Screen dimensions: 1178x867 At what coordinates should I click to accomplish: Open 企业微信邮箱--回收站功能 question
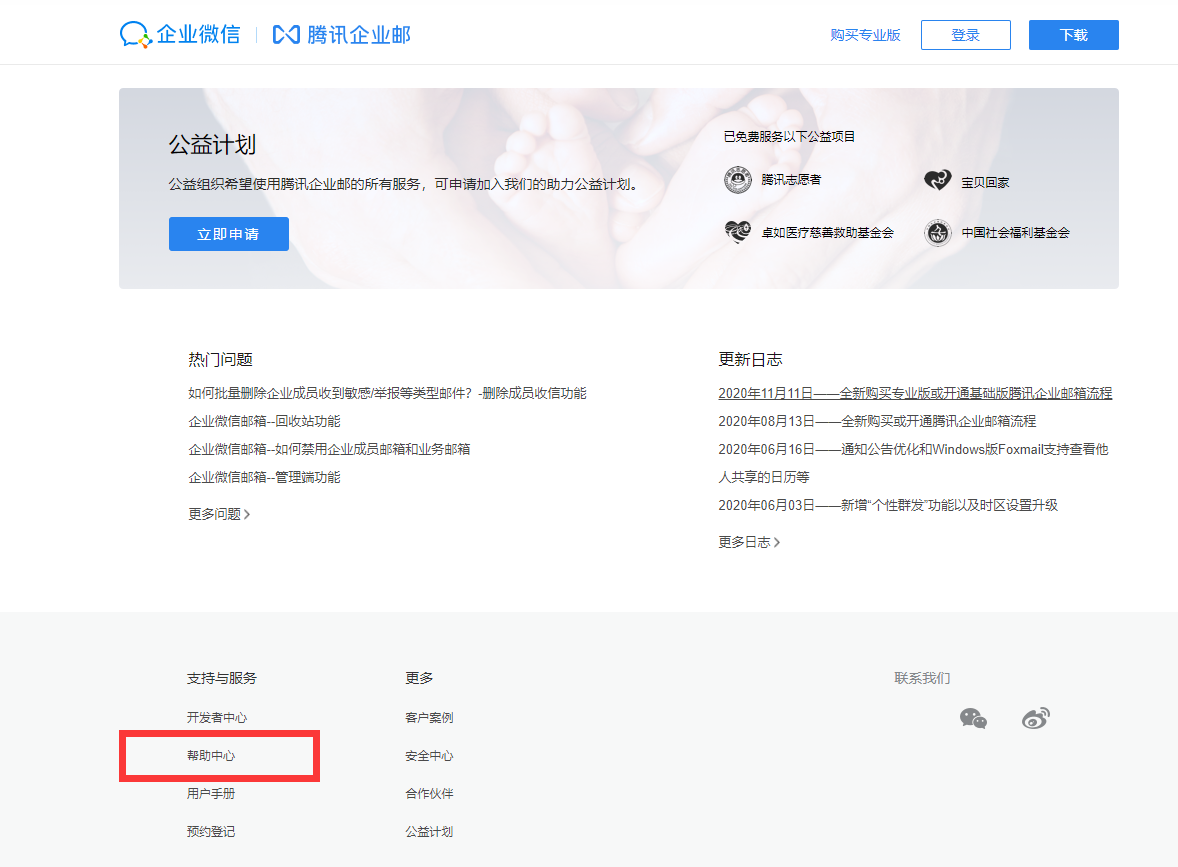click(x=264, y=421)
